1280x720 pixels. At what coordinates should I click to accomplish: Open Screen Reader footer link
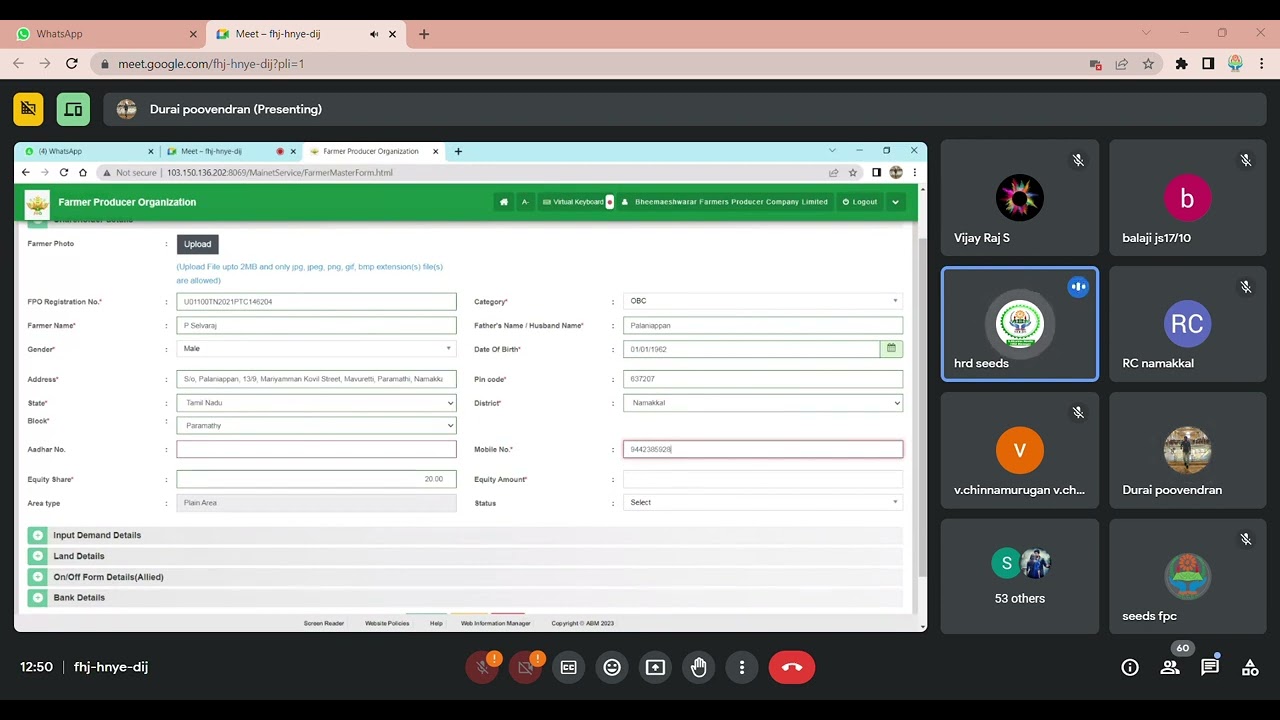tap(324, 623)
